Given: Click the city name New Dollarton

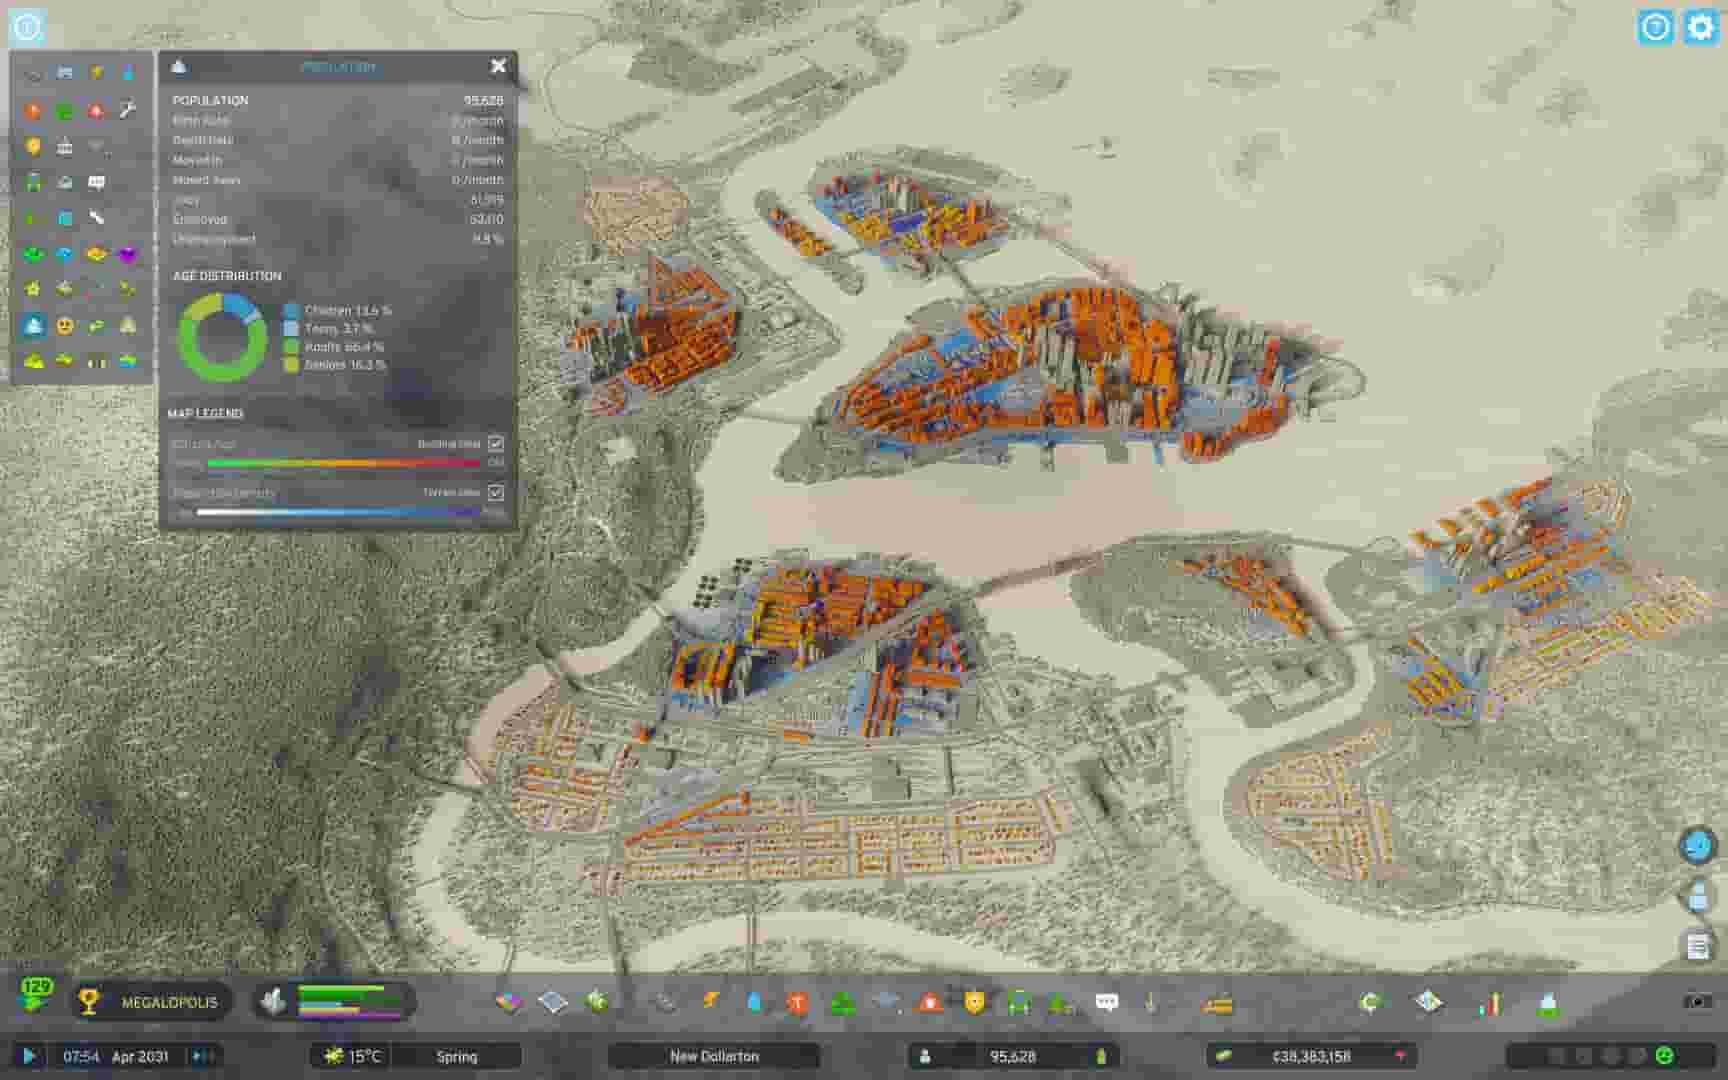Looking at the screenshot, I should 715,1056.
